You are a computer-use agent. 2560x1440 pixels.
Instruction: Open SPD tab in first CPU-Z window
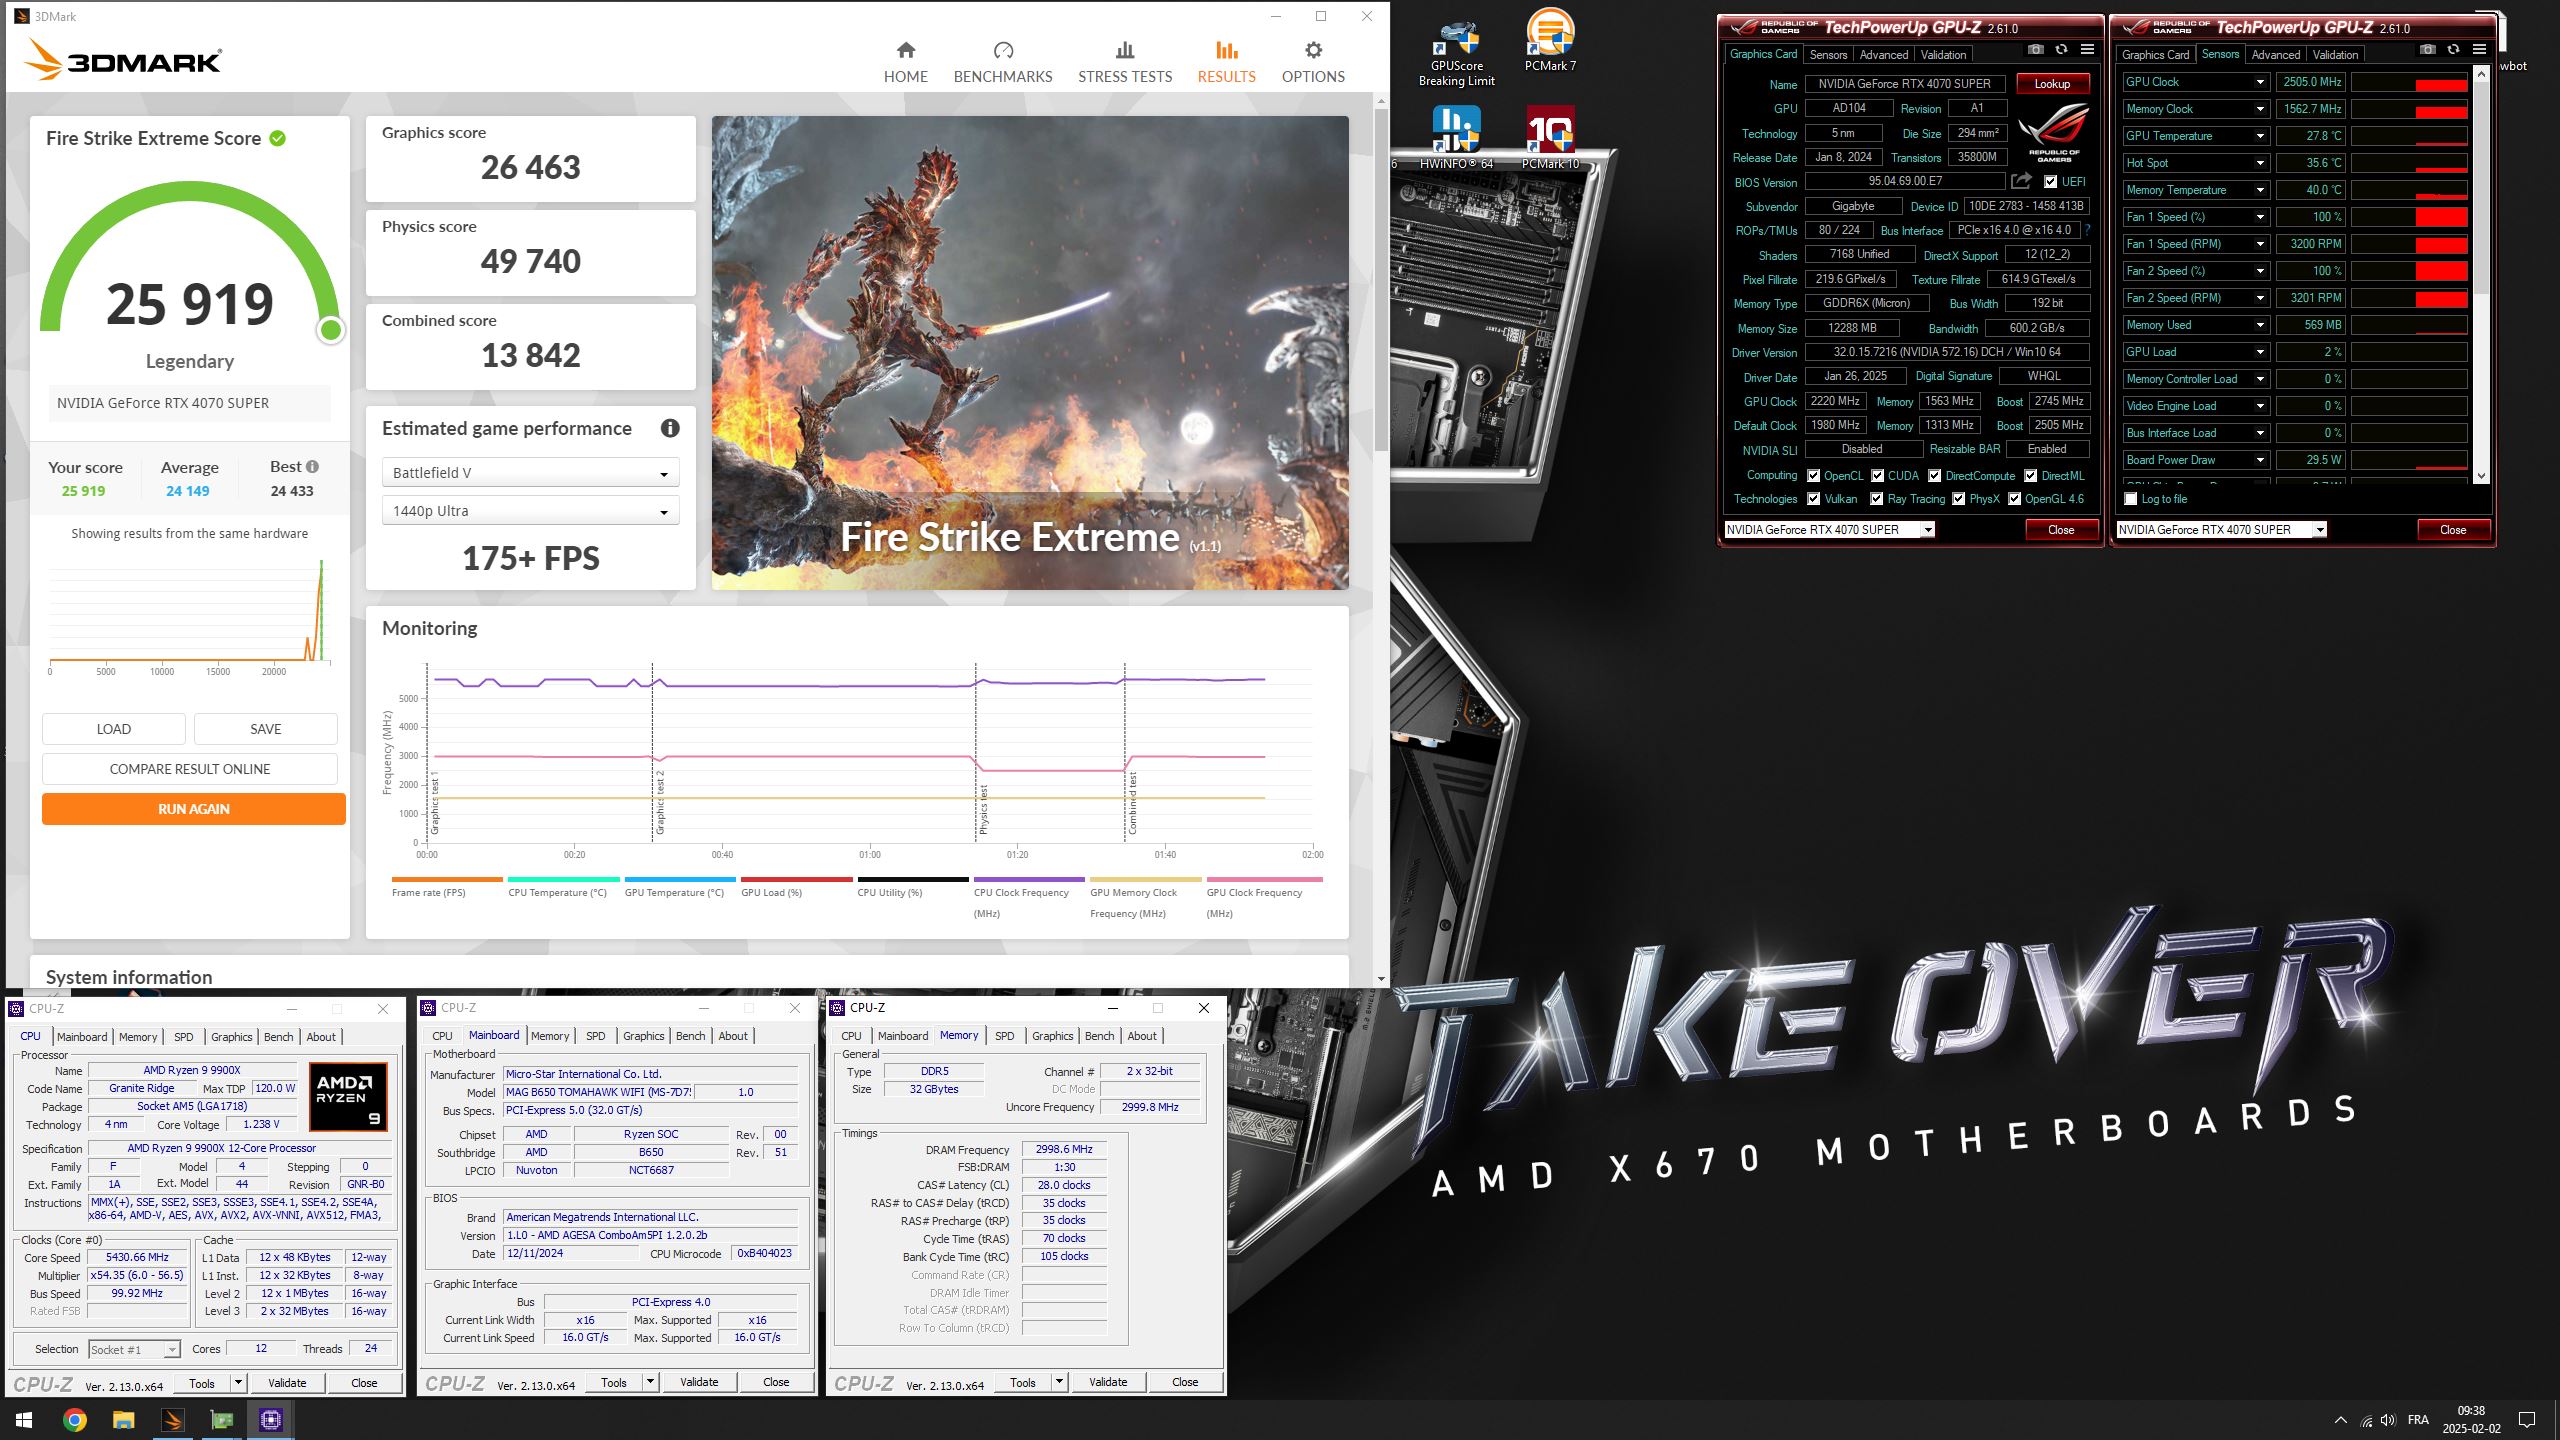tap(183, 1037)
